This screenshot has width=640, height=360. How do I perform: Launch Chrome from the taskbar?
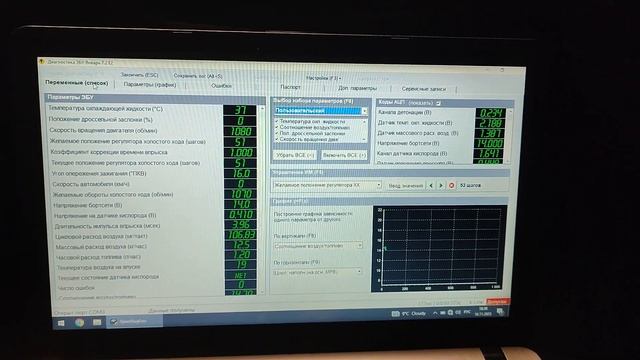click(x=79, y=322)
